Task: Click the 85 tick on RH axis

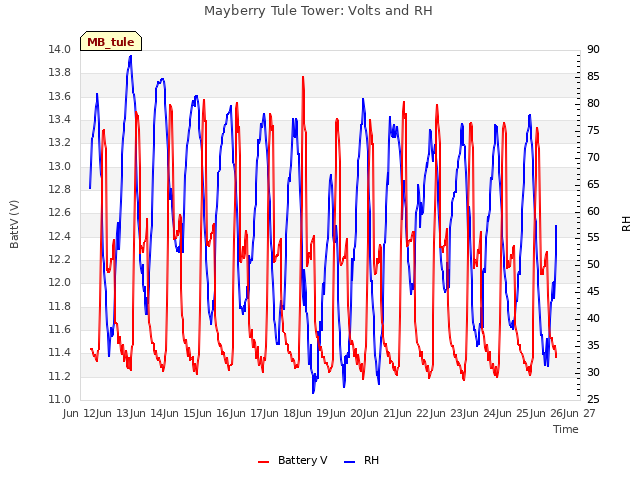Action: (593, 76)
